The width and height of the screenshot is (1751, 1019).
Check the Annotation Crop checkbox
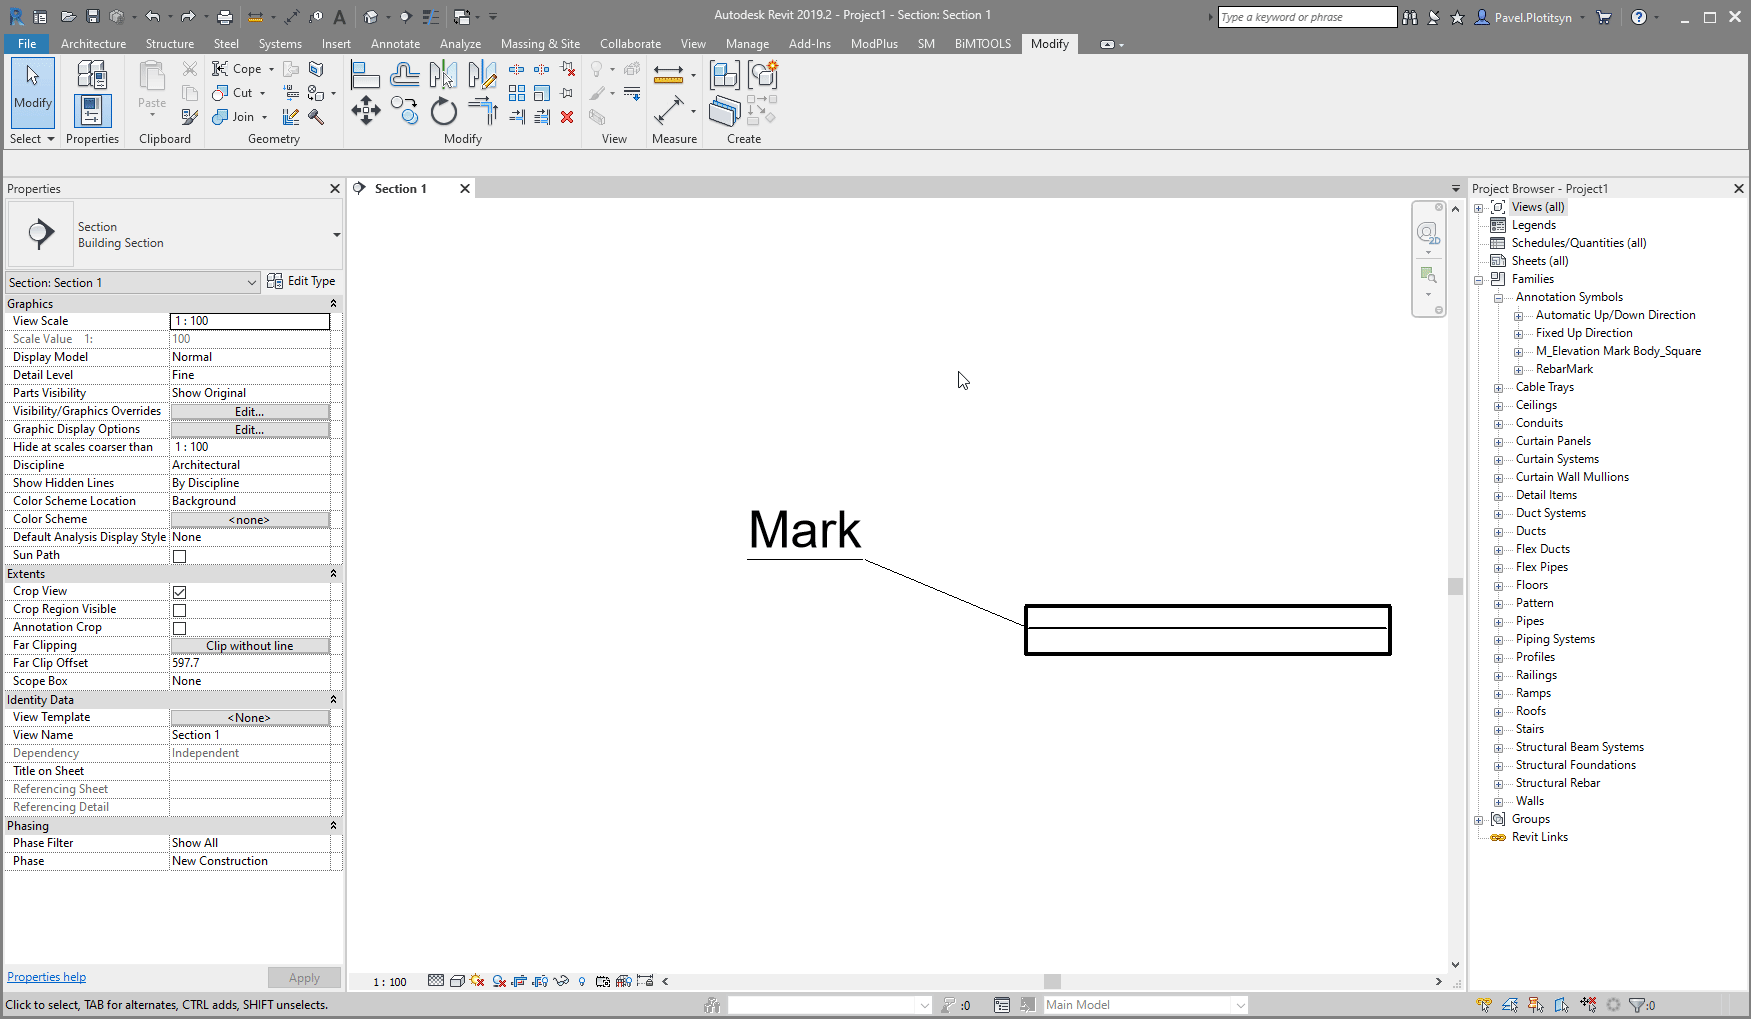[179, 628]
